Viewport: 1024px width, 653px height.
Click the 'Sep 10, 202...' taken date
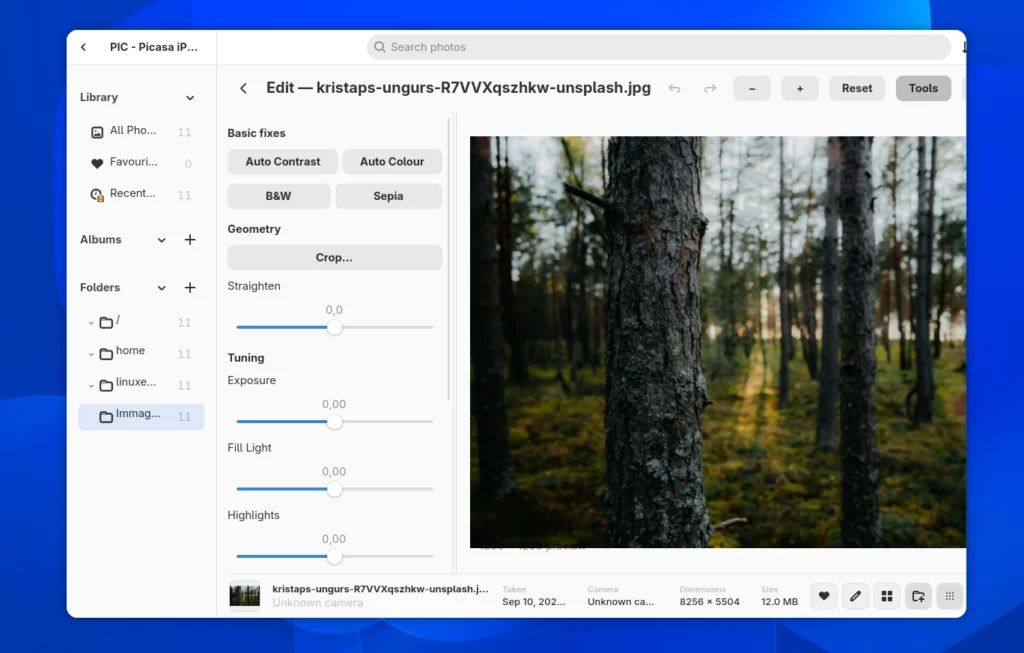[x=534, y=601]
